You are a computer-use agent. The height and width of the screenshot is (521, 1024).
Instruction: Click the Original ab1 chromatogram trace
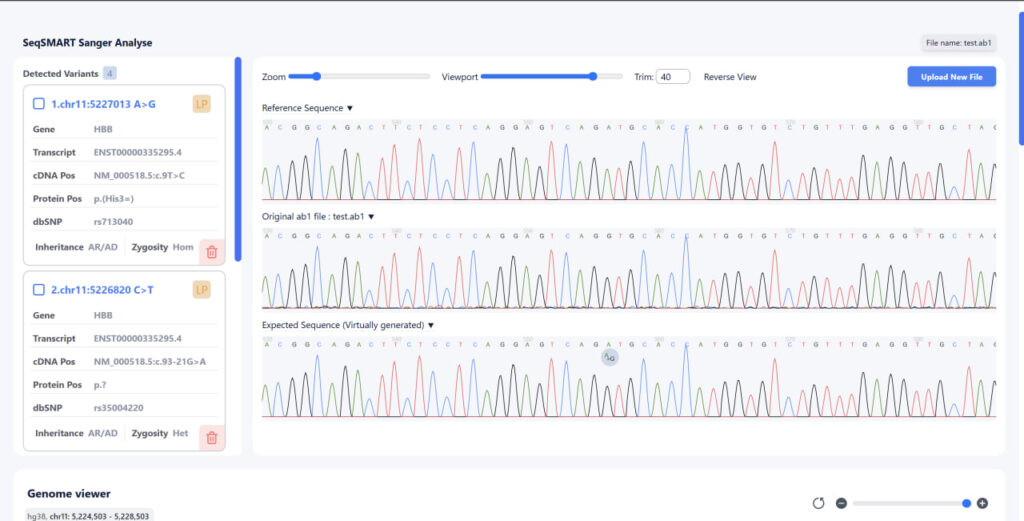coord(628,268)
